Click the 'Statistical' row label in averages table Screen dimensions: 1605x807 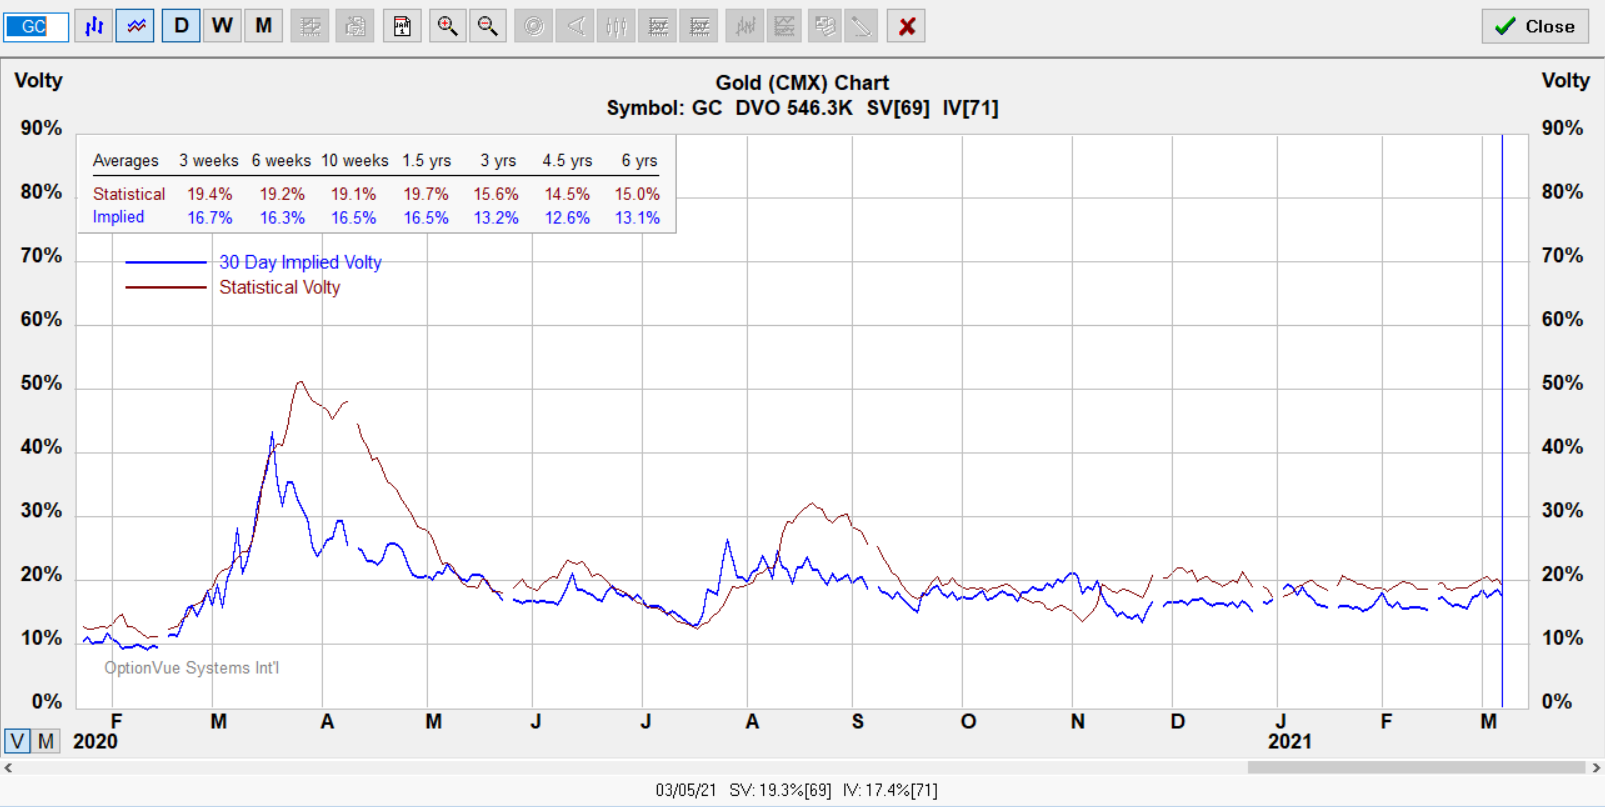129,194
